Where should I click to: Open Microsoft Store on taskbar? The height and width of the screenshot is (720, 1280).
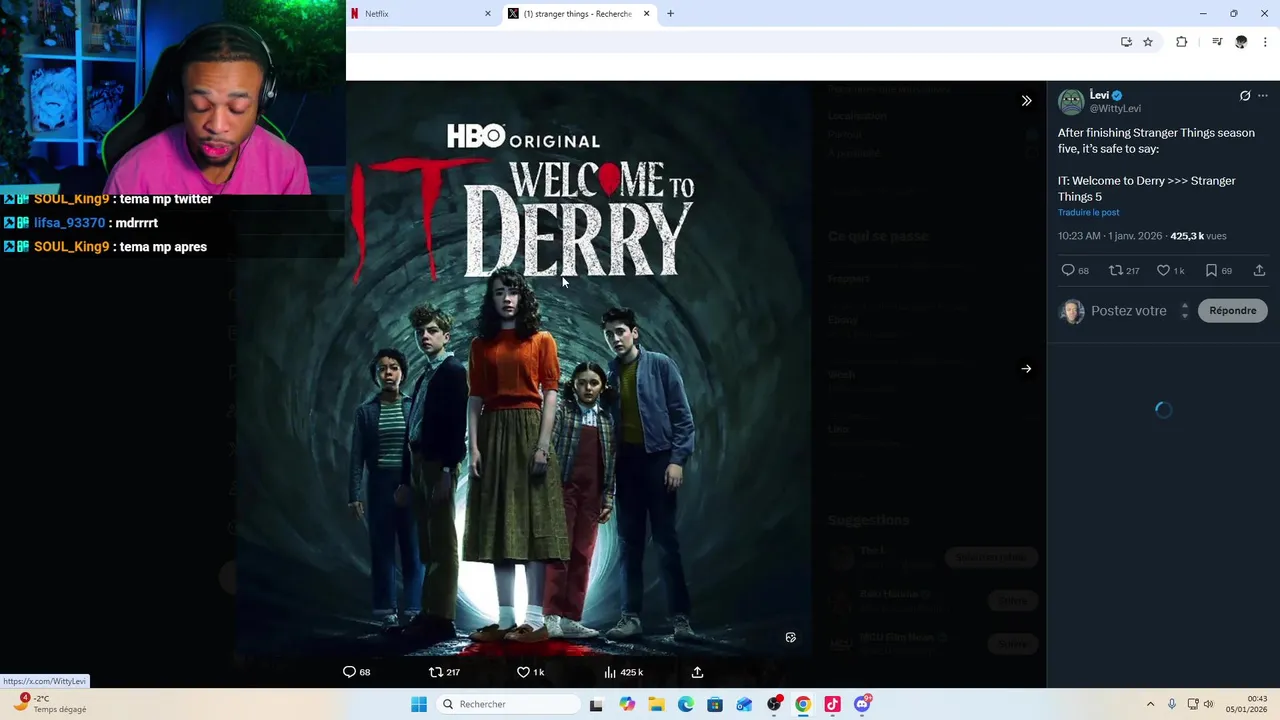coord(715,704)
